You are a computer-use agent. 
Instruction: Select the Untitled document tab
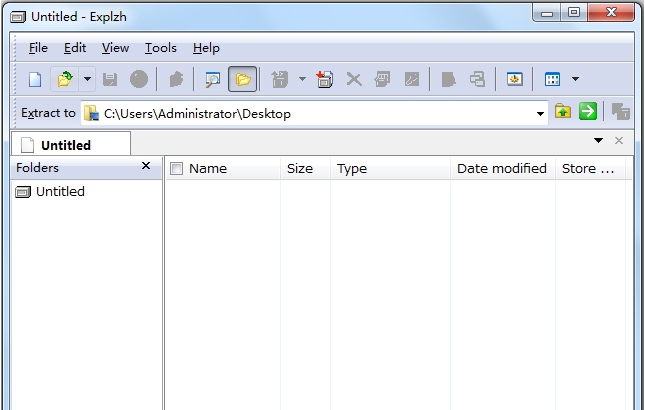pos(71,144)
